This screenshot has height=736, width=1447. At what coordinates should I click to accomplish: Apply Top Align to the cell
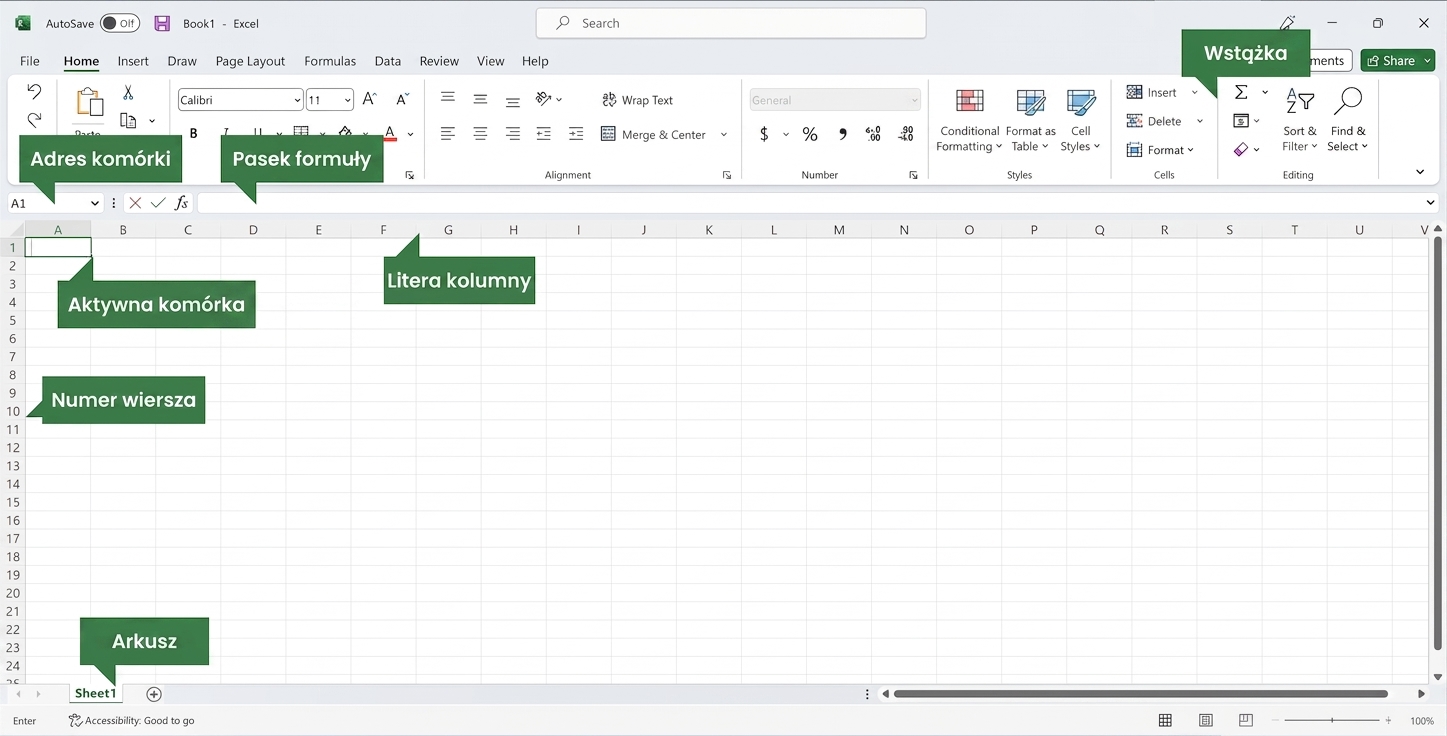[448, 98]
